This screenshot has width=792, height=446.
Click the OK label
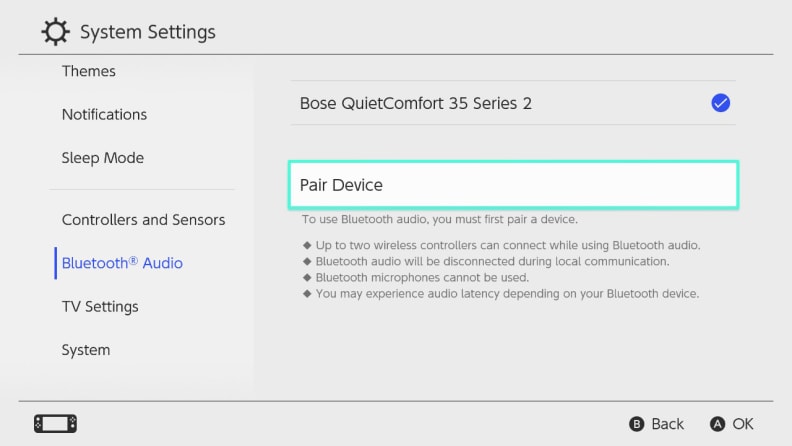[x=743, y=424]
